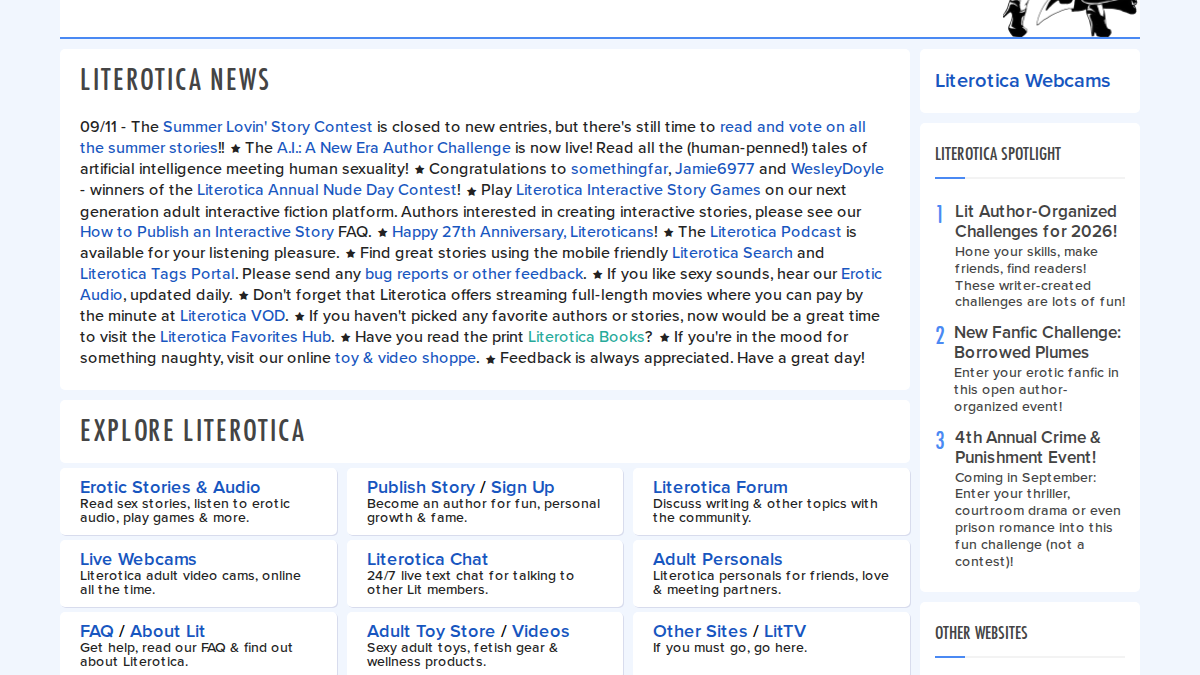Image resolution: width=1200 pixels, height=675 pixels.
Task: Open the Literotica Podcast link
Action: tap(776, 232)
